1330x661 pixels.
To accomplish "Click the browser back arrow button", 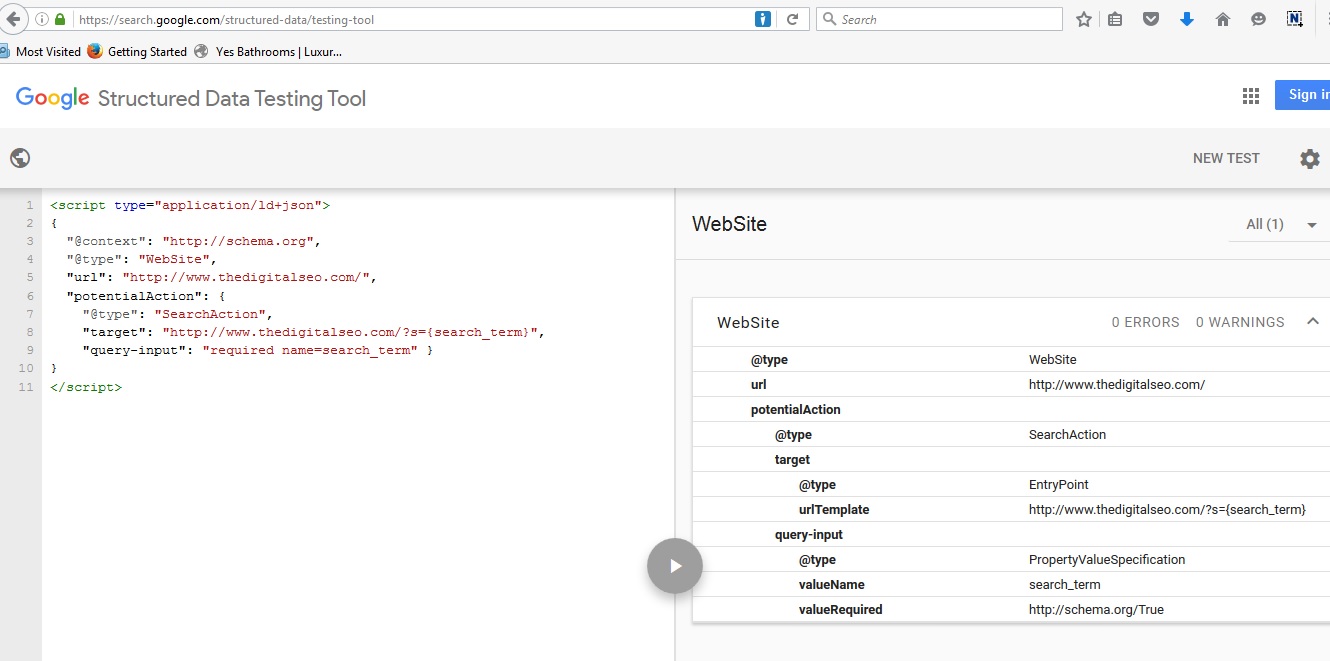I will coord(13,18).
